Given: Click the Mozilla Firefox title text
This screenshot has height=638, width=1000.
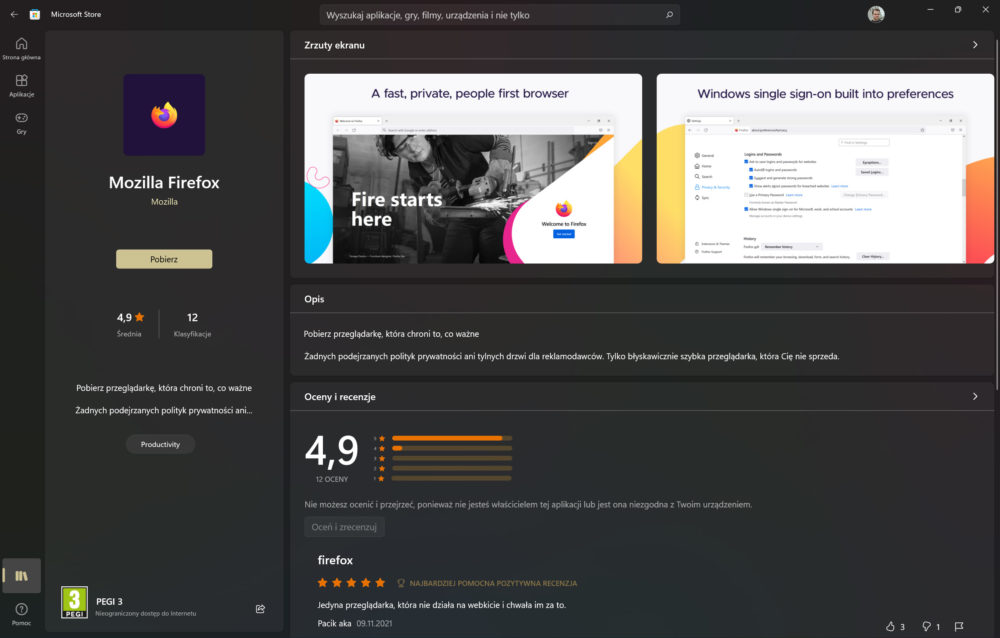Looking at the screenshot, I should [x=164, y=182].
